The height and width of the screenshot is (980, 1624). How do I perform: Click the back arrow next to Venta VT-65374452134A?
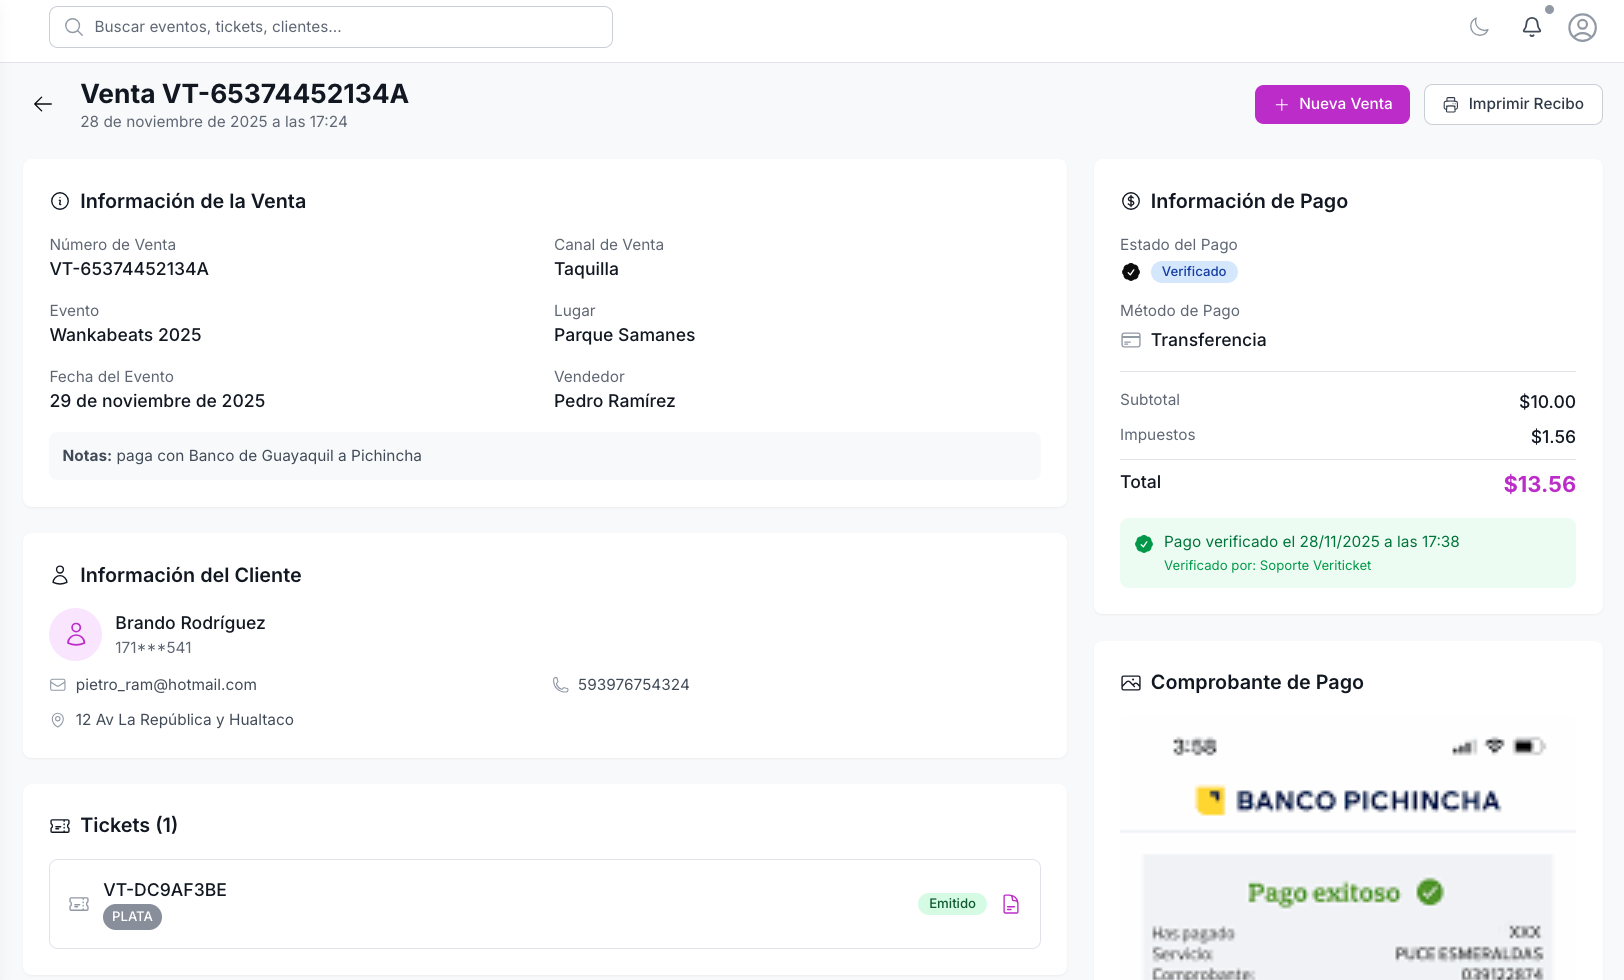(42, 104)
